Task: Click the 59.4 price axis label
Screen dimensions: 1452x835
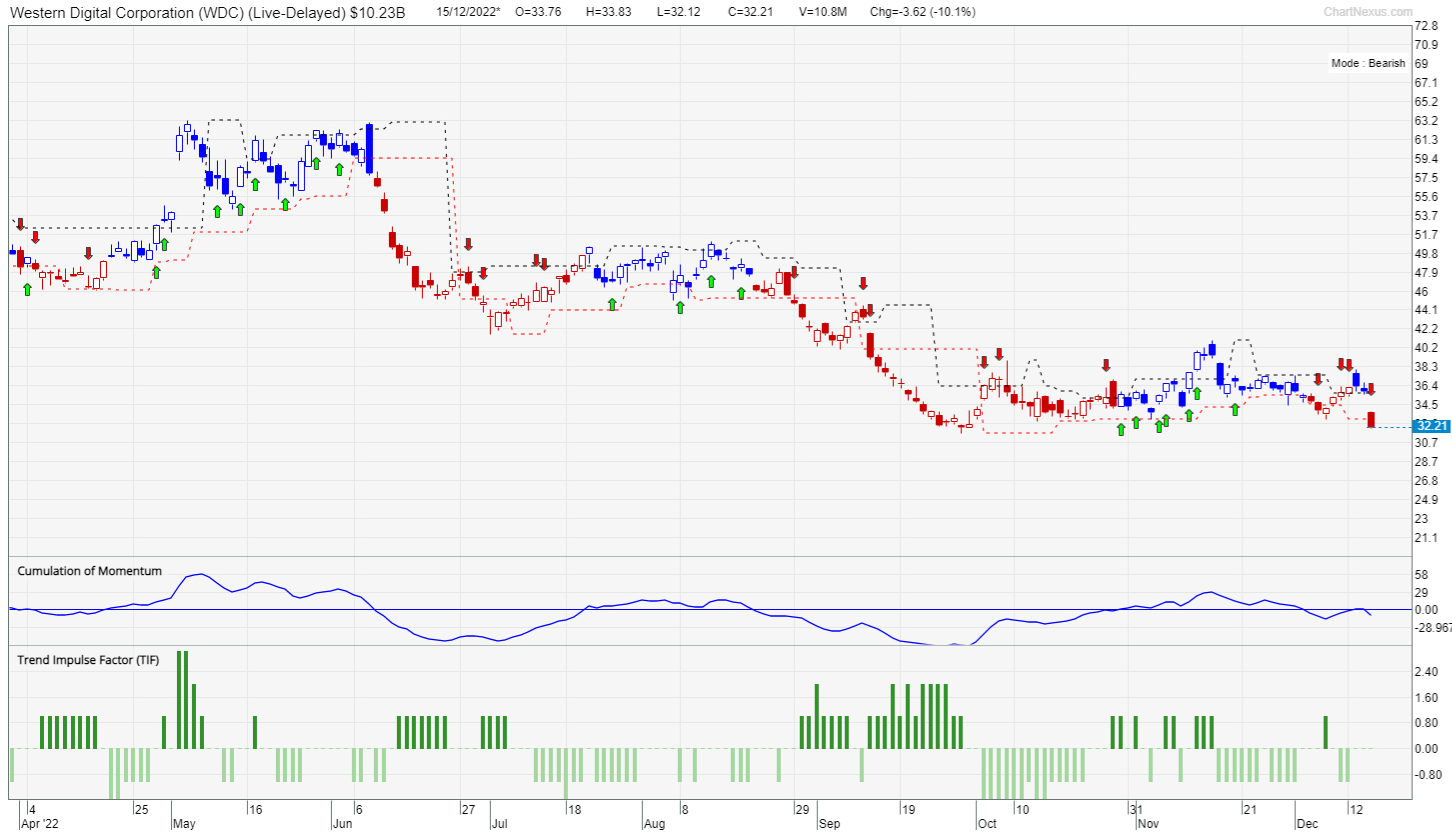Action: click(1427, 159)
